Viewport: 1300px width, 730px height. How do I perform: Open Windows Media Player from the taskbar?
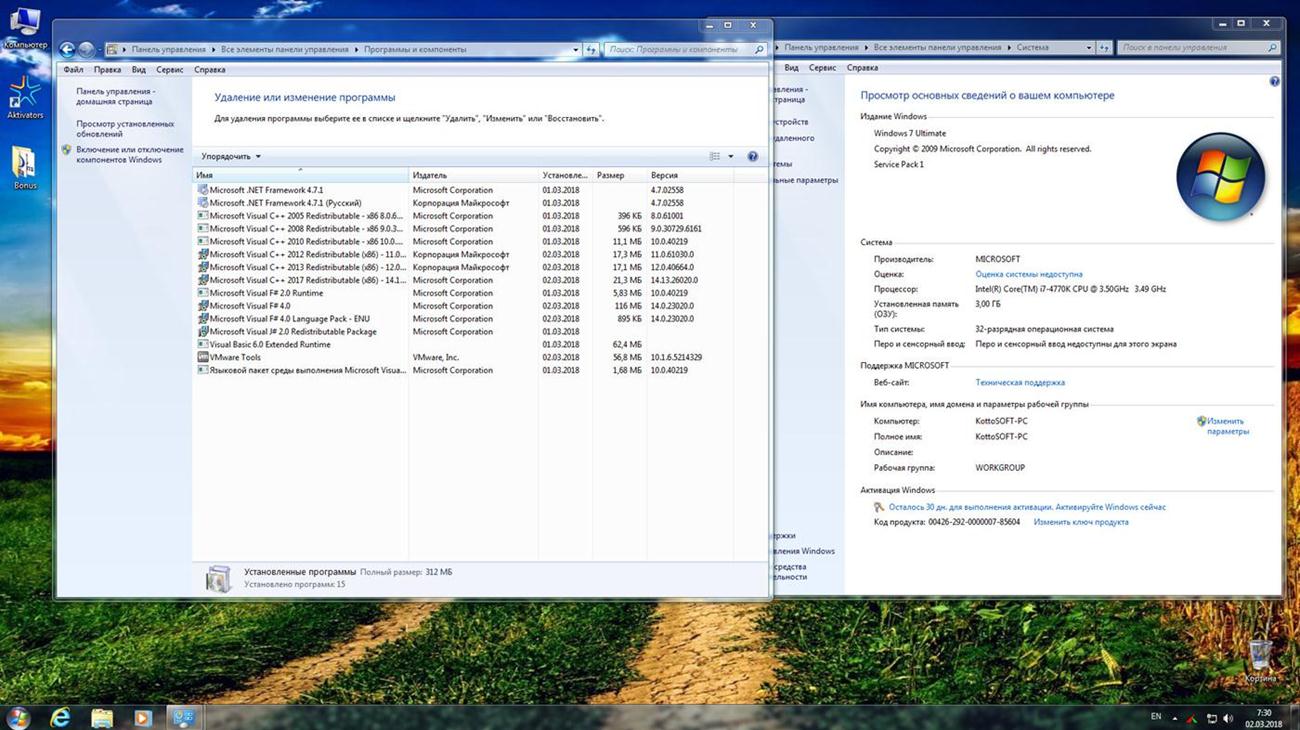[142, 717]
